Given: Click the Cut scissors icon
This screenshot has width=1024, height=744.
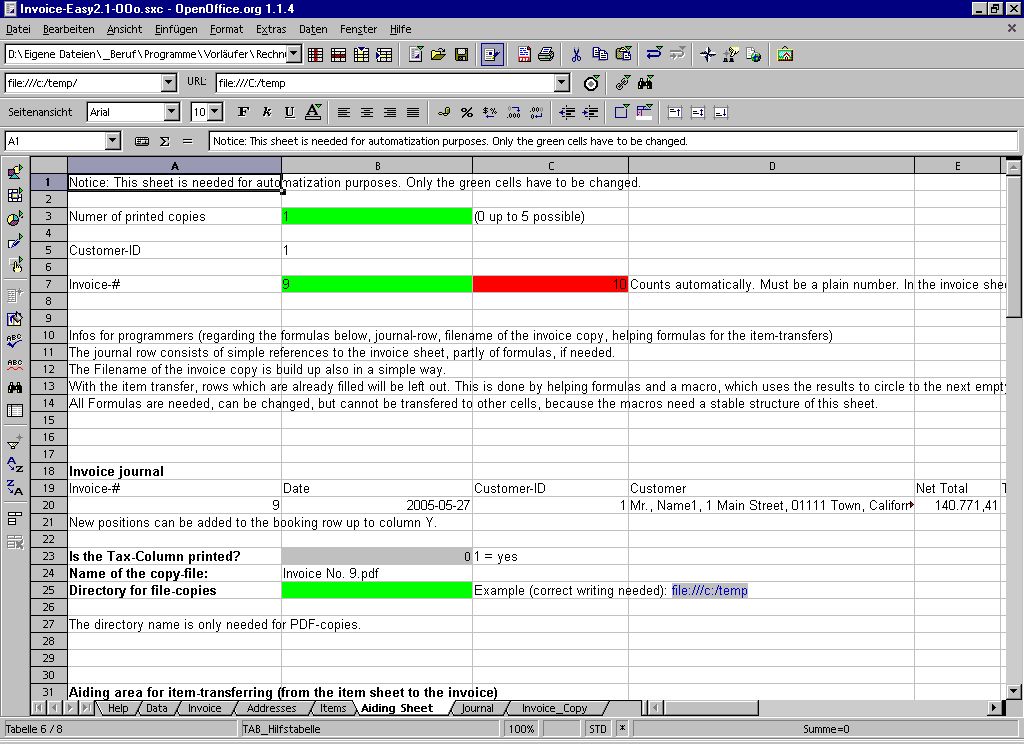Looking at the screenshot, I should click(577, 54).
